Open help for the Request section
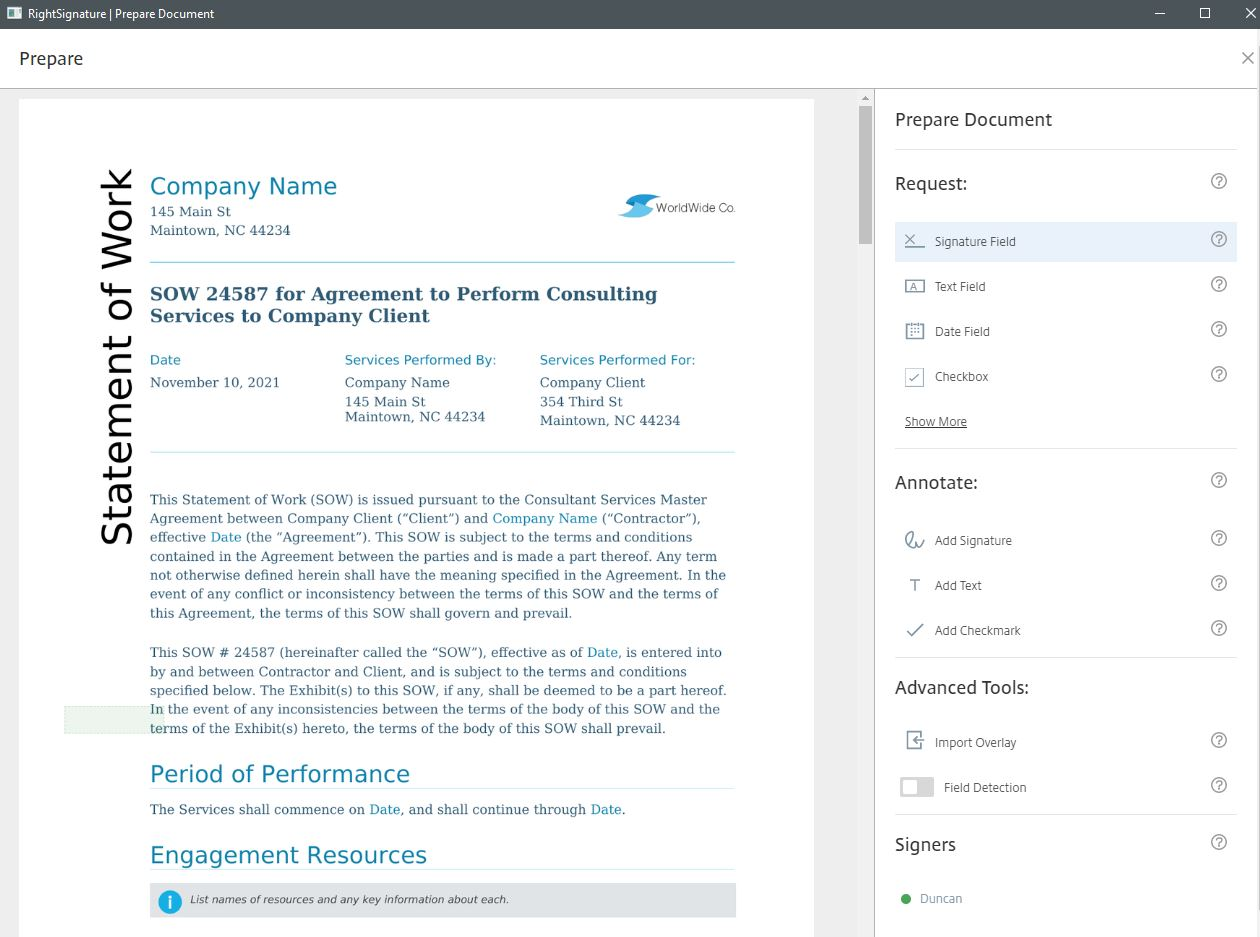The width and height of the screenshot is (1260, 937). tap(1219, 181)
